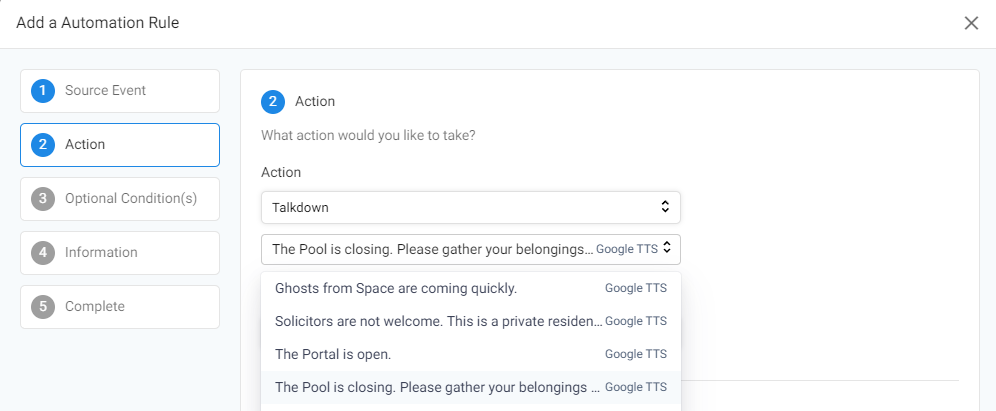Click the message dropdown up-down arrows
The height and width of the screenshot is (411, 996).
tap(667, 248)
